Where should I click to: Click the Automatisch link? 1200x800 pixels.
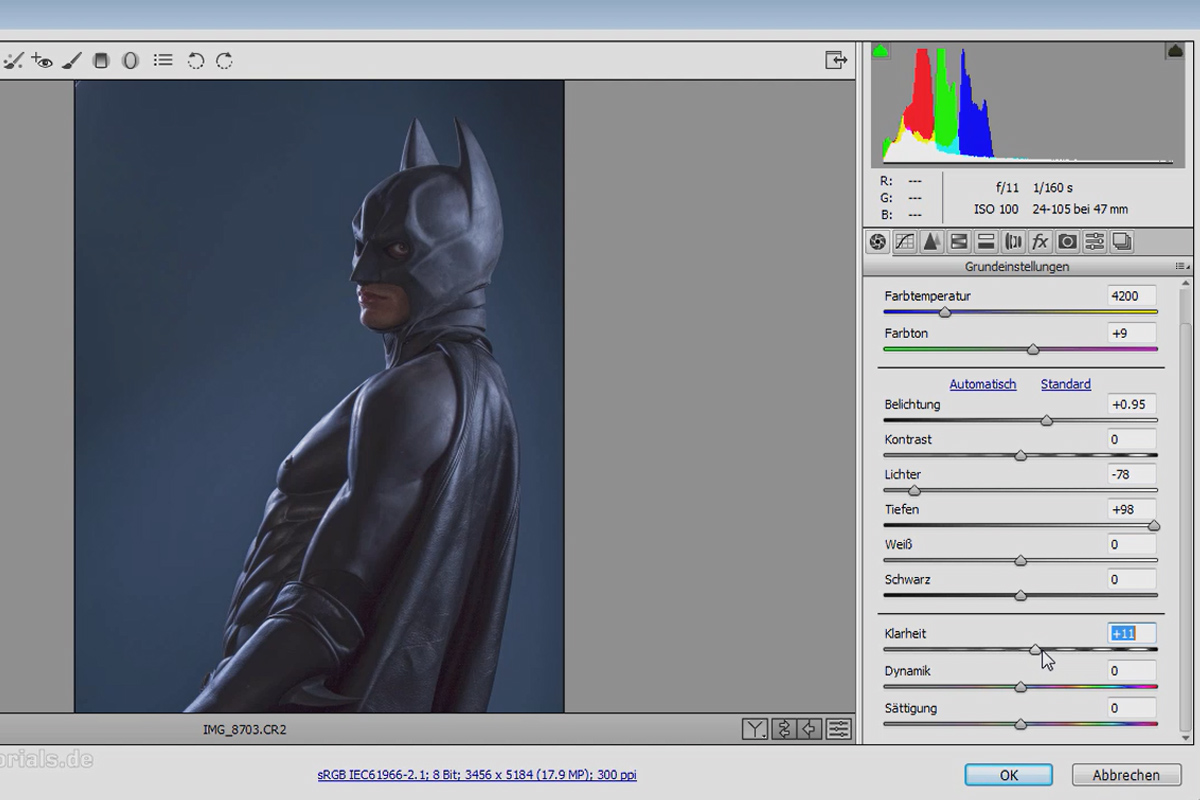(983, 384)
